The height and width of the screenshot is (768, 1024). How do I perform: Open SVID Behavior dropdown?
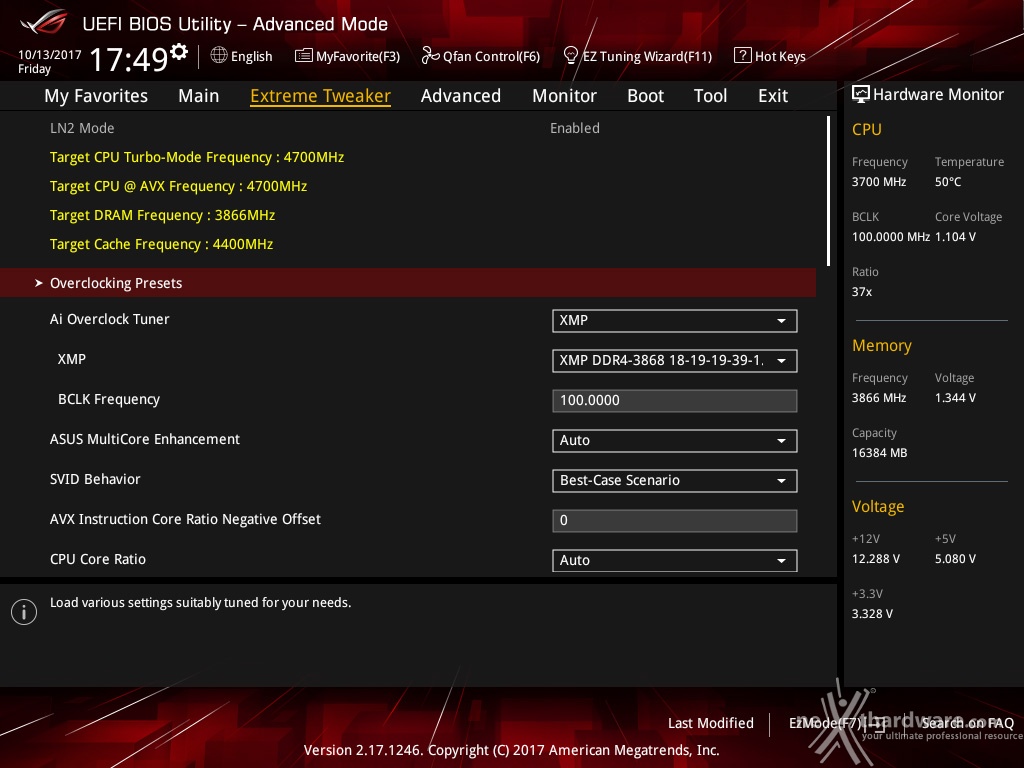(x=675, y=481)
